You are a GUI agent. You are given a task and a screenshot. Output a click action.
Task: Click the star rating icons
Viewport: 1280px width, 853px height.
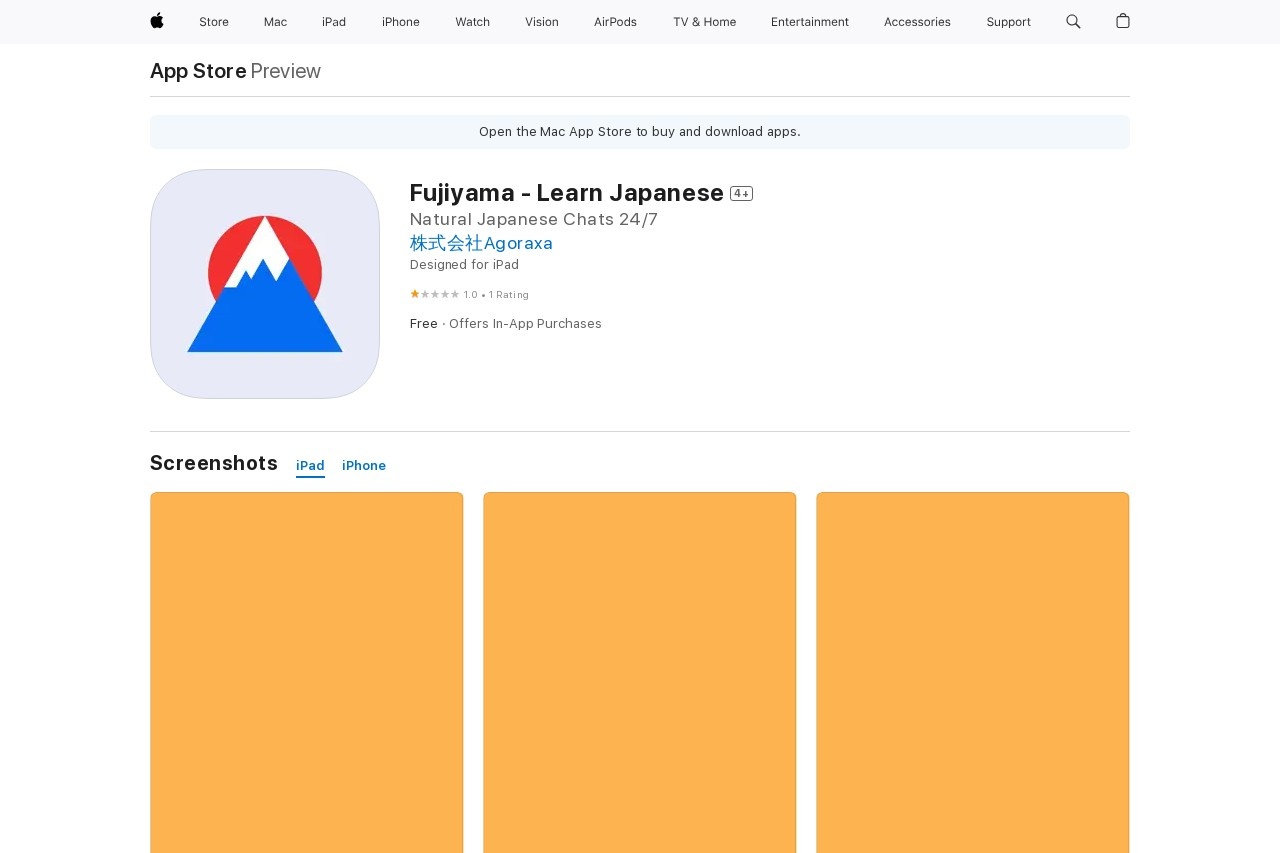(435, 294)
